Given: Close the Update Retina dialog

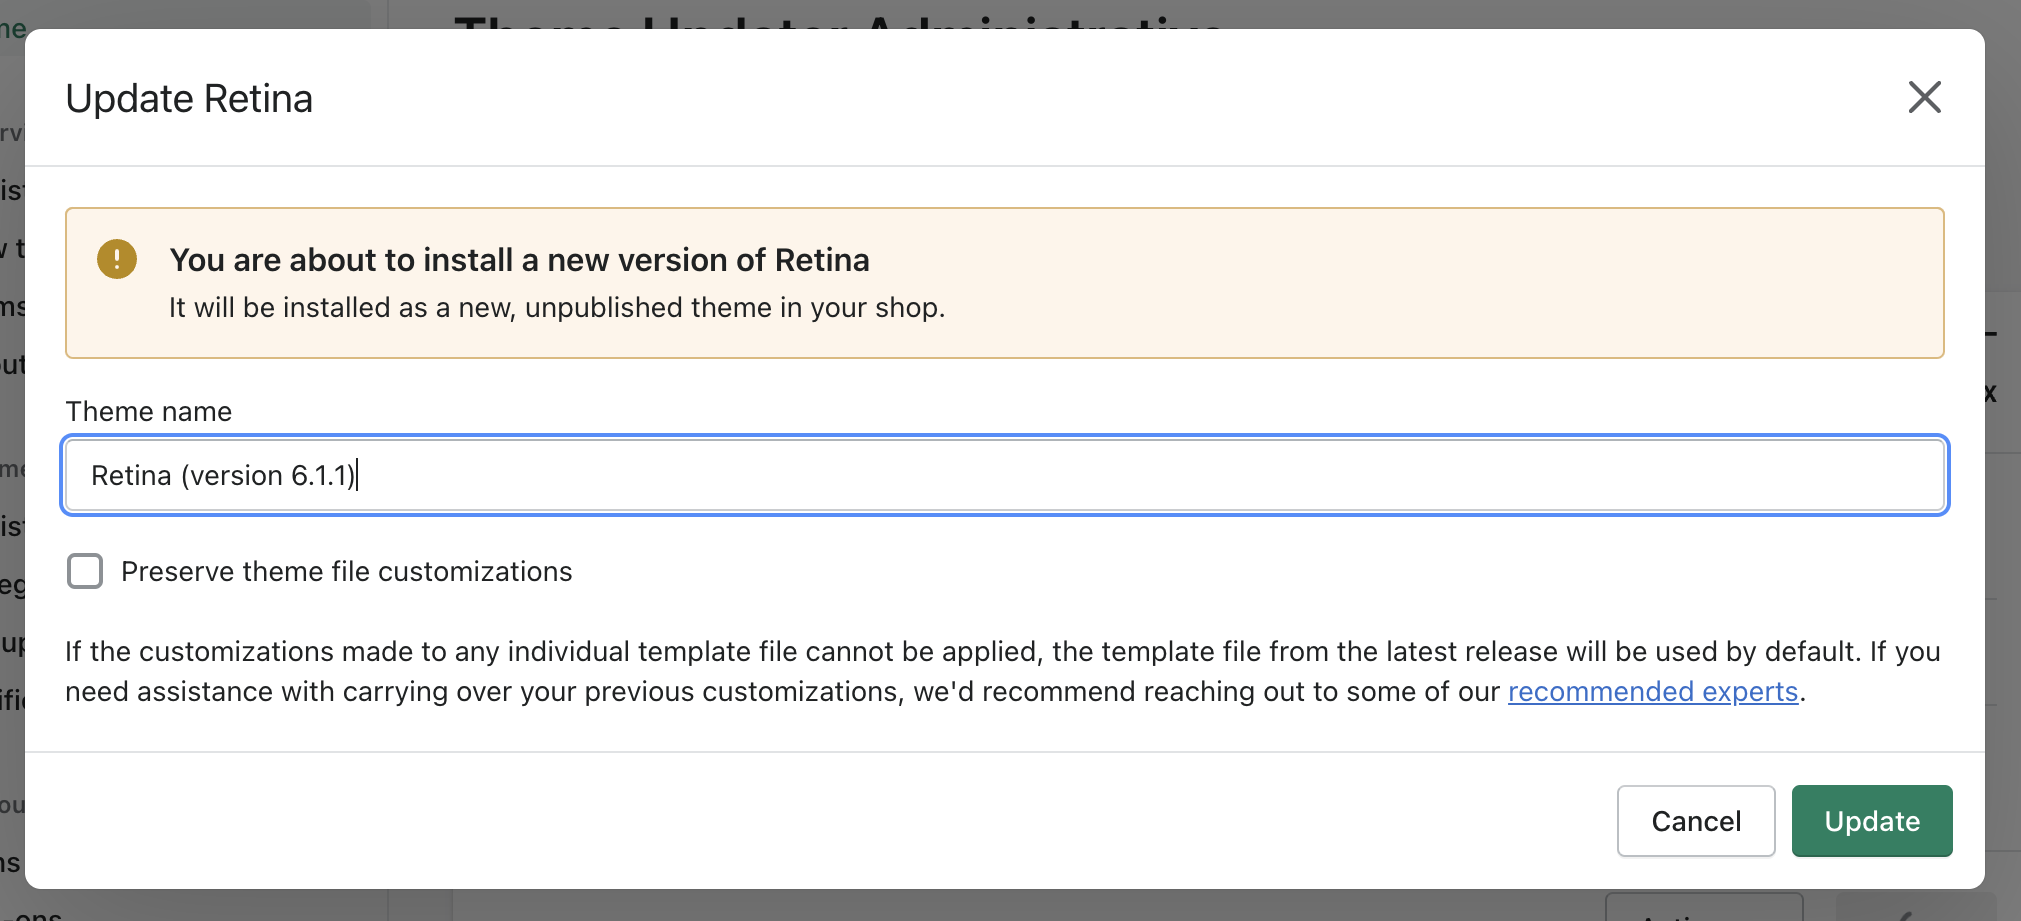Looking at the screenshot, I should pyautogui.click(x=1924, y=98).
